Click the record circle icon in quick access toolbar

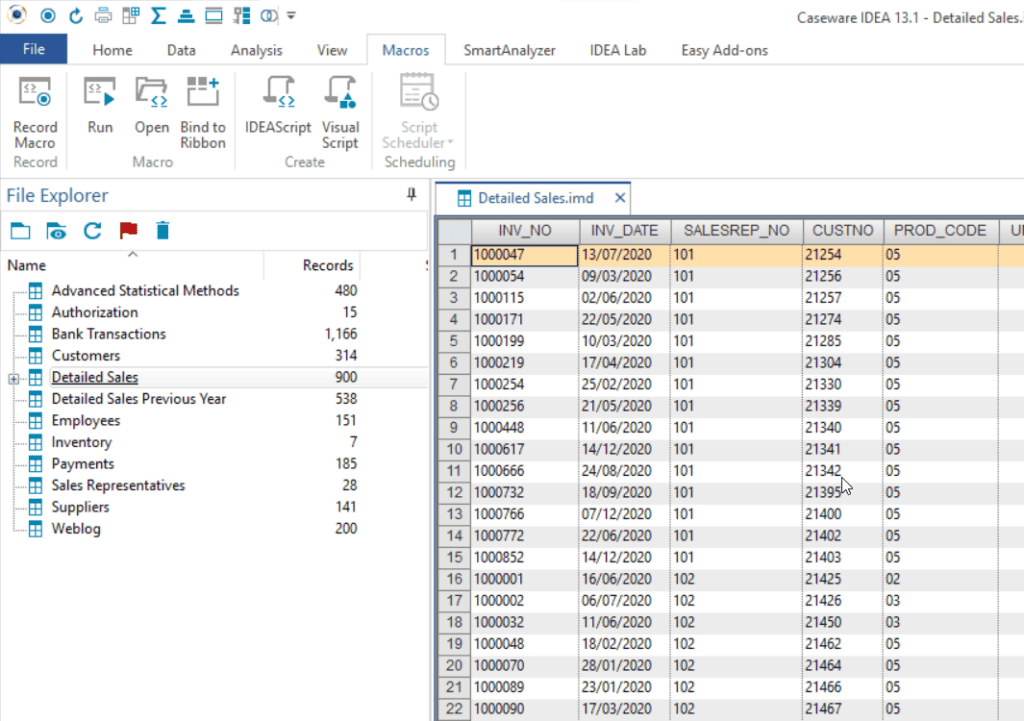click(x=48, y=16)
